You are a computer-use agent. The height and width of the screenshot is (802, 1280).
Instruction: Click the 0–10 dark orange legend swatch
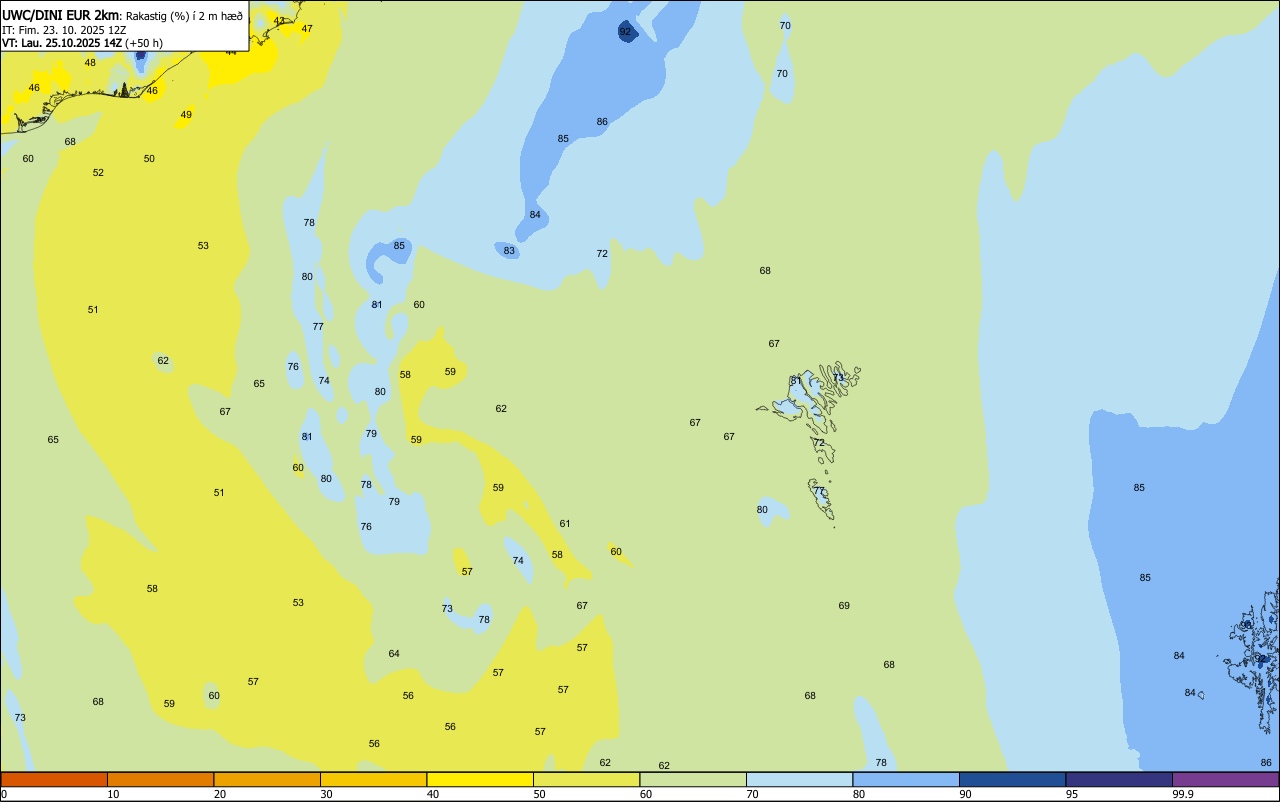click(x=54, y=779)
